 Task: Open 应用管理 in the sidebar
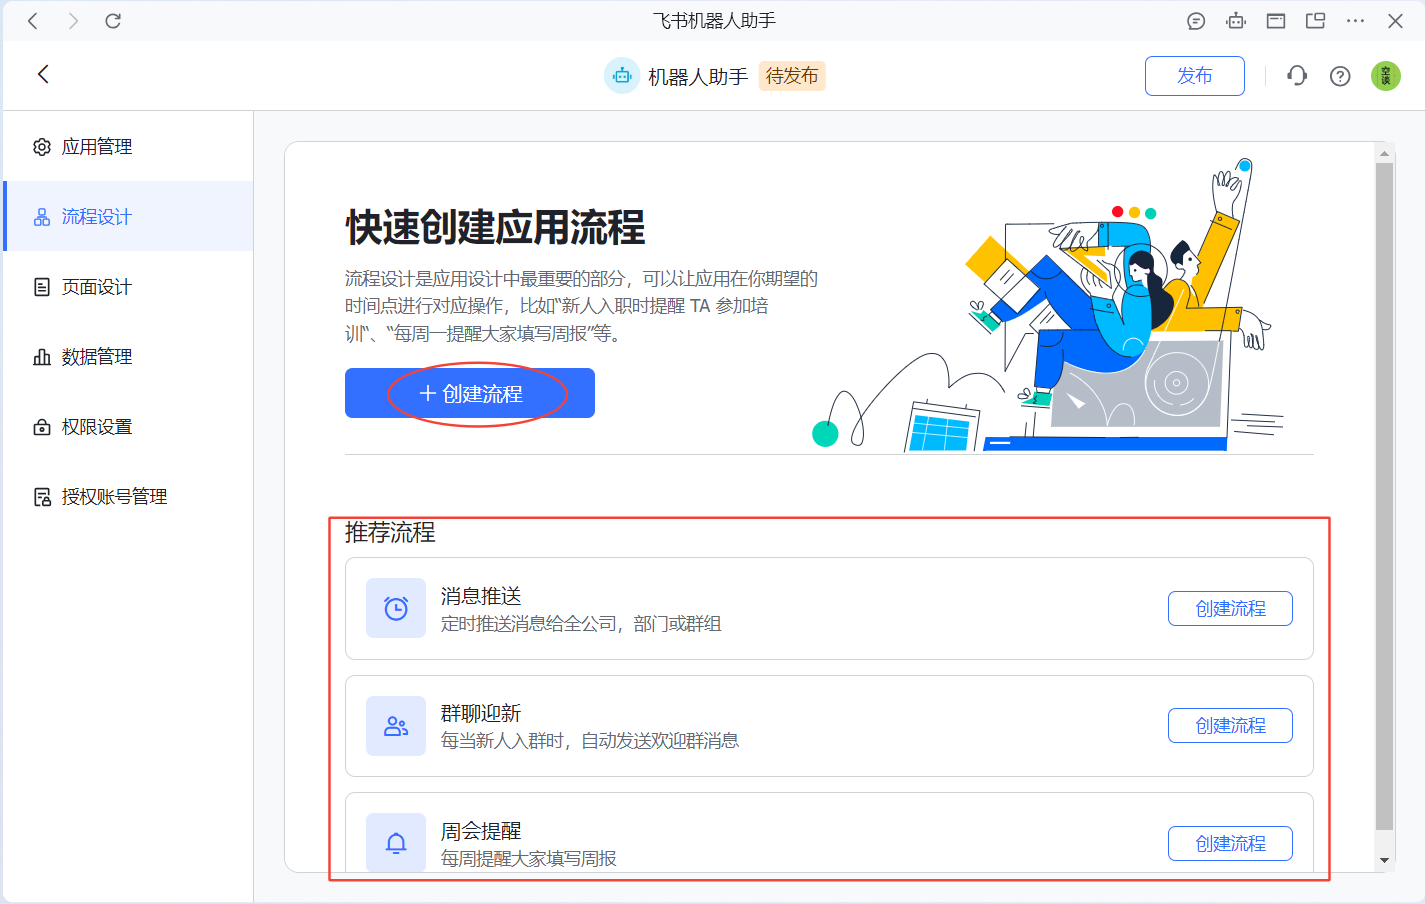point(97,147)
